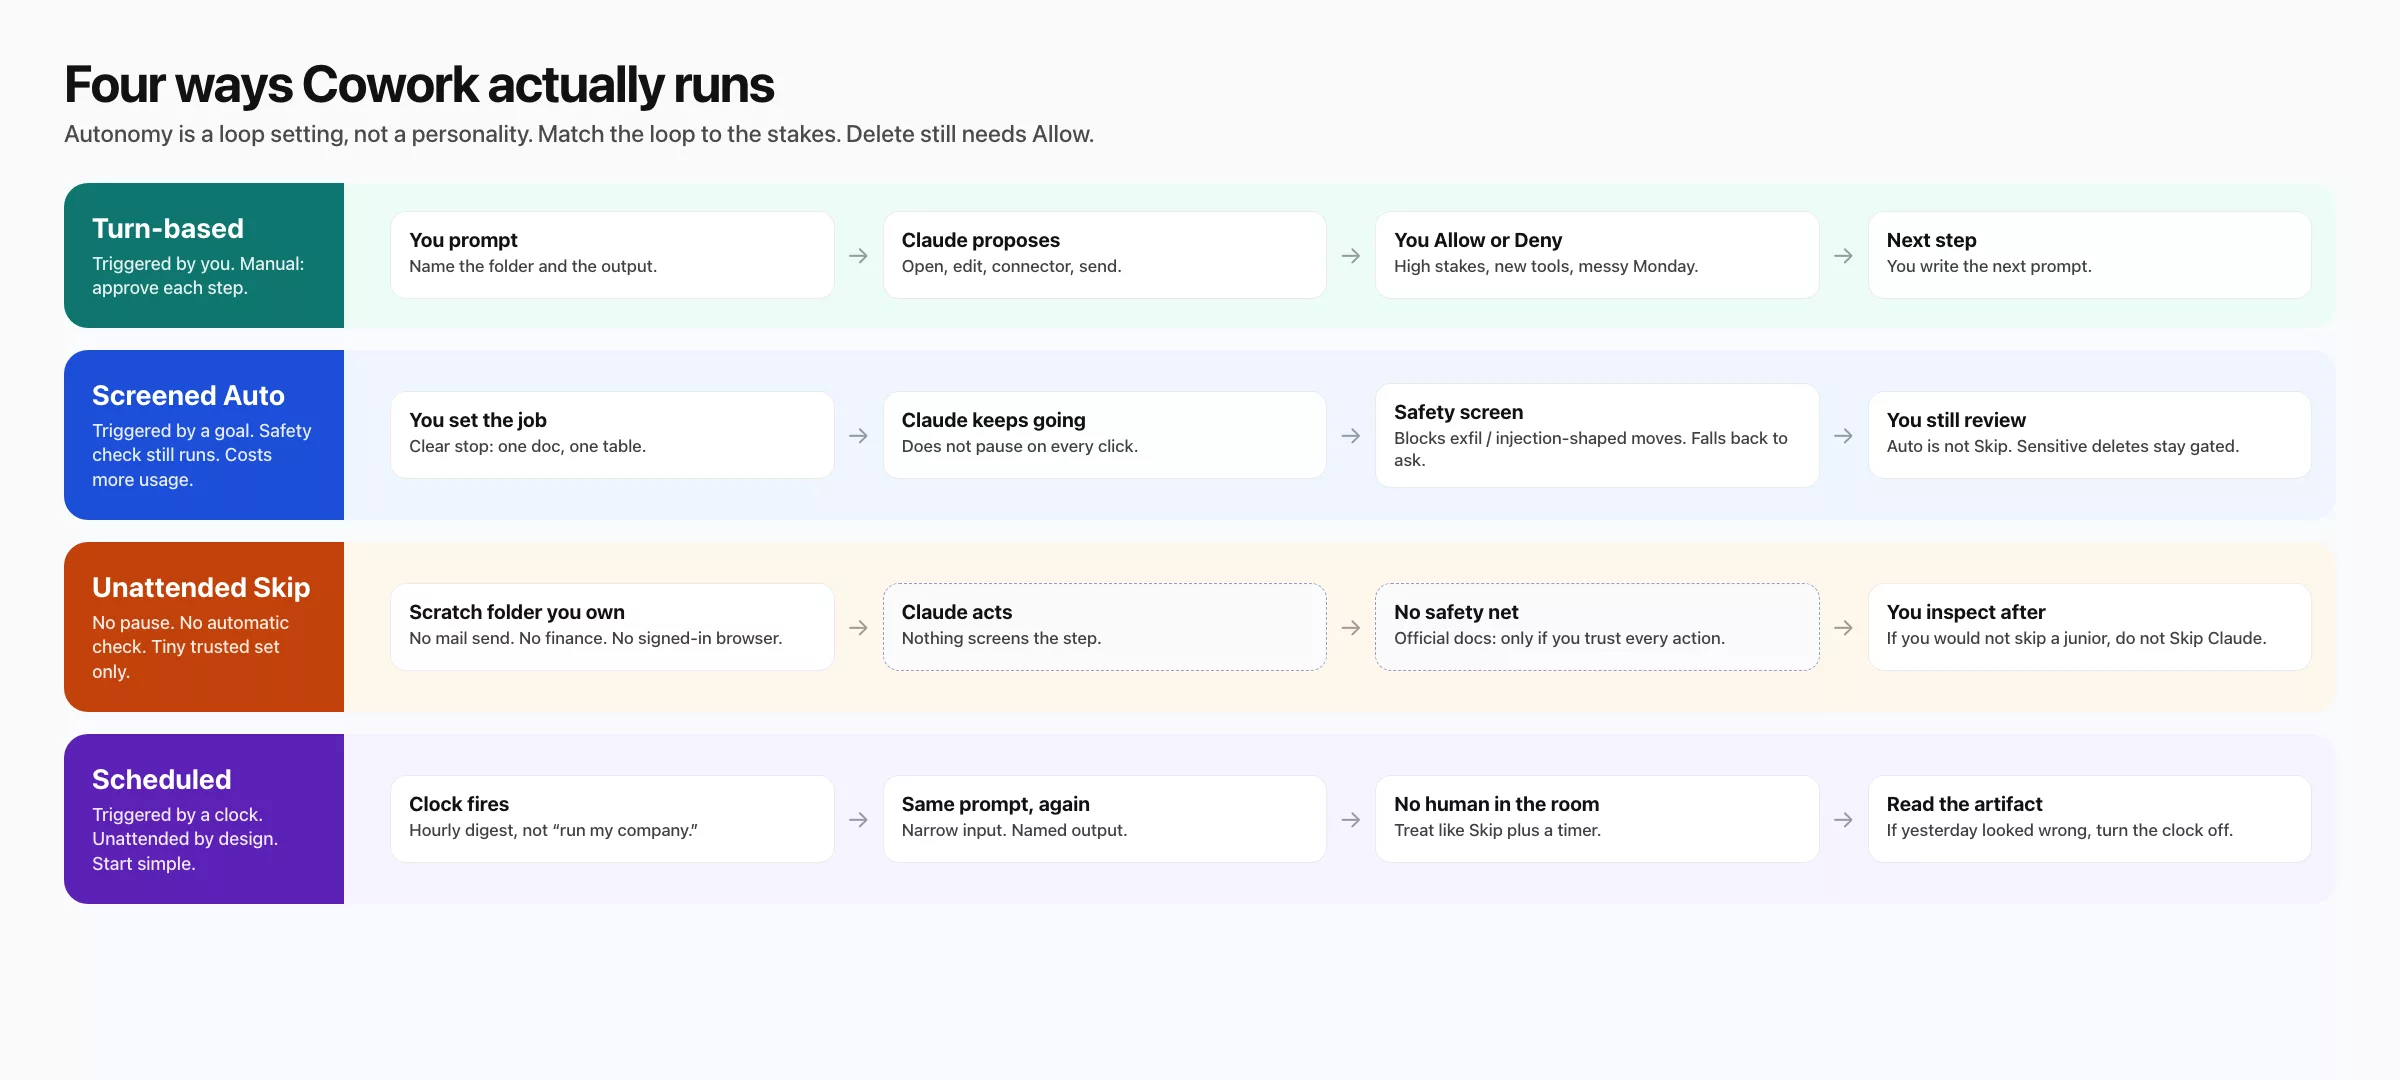Click the Turn-based mode label card
Image resolution: width=2400 pixels, height=1080 pixels.
pos(204,255)
